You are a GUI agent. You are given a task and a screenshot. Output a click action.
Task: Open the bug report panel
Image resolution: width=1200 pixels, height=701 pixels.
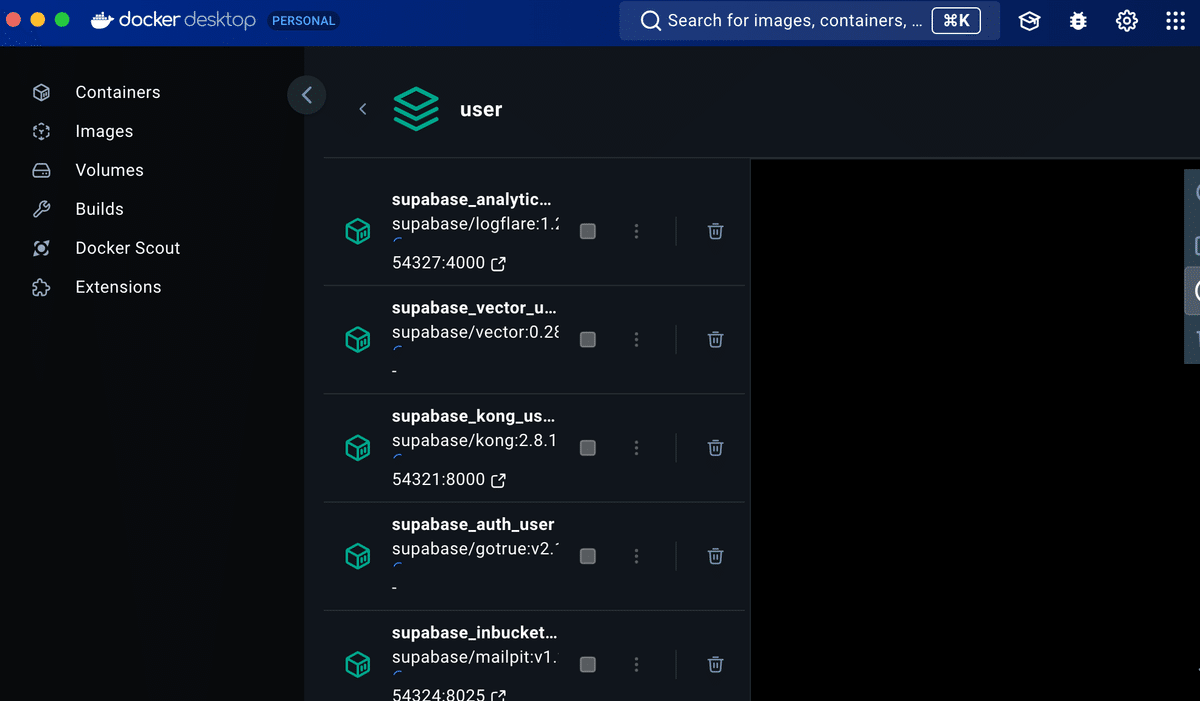[1077, 20]
